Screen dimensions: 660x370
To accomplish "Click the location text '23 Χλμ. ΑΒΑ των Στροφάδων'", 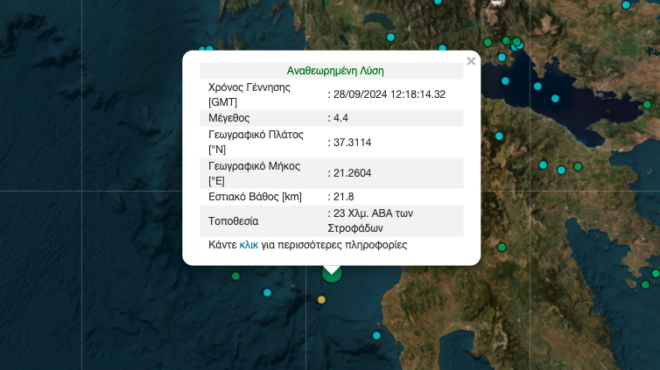I will click(370, 221).
